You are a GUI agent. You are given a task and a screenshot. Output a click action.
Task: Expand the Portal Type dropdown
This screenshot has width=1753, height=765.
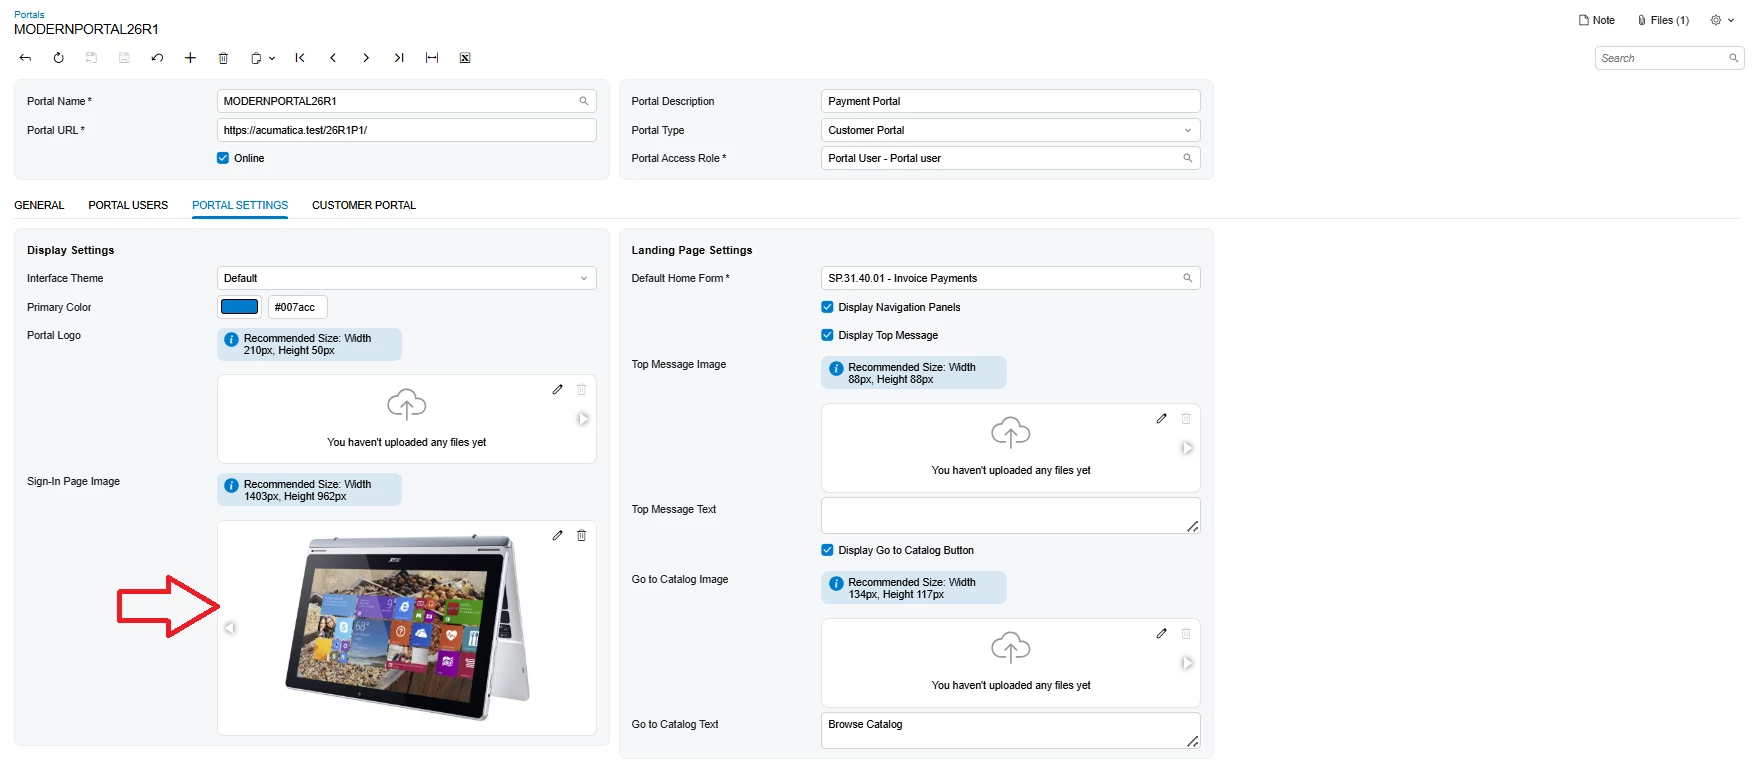pos(1188,130)
